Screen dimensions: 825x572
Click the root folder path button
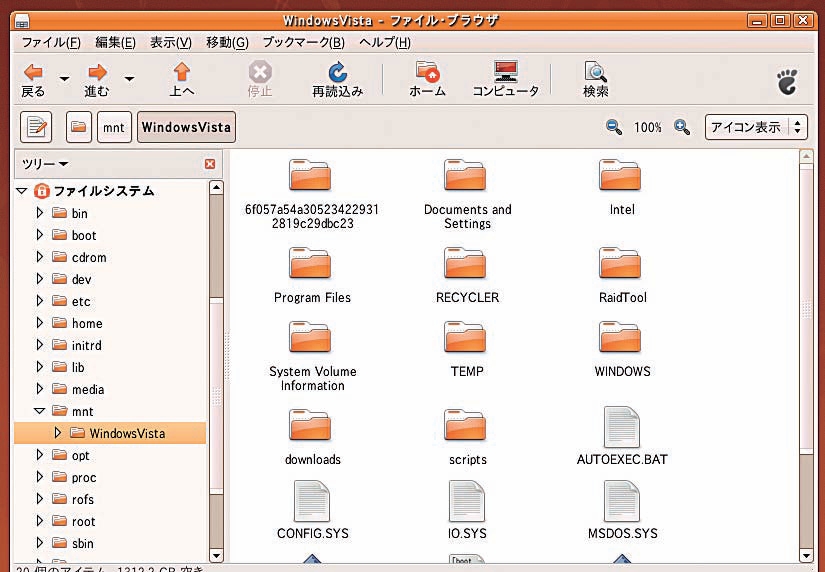[x=79, y=127]
